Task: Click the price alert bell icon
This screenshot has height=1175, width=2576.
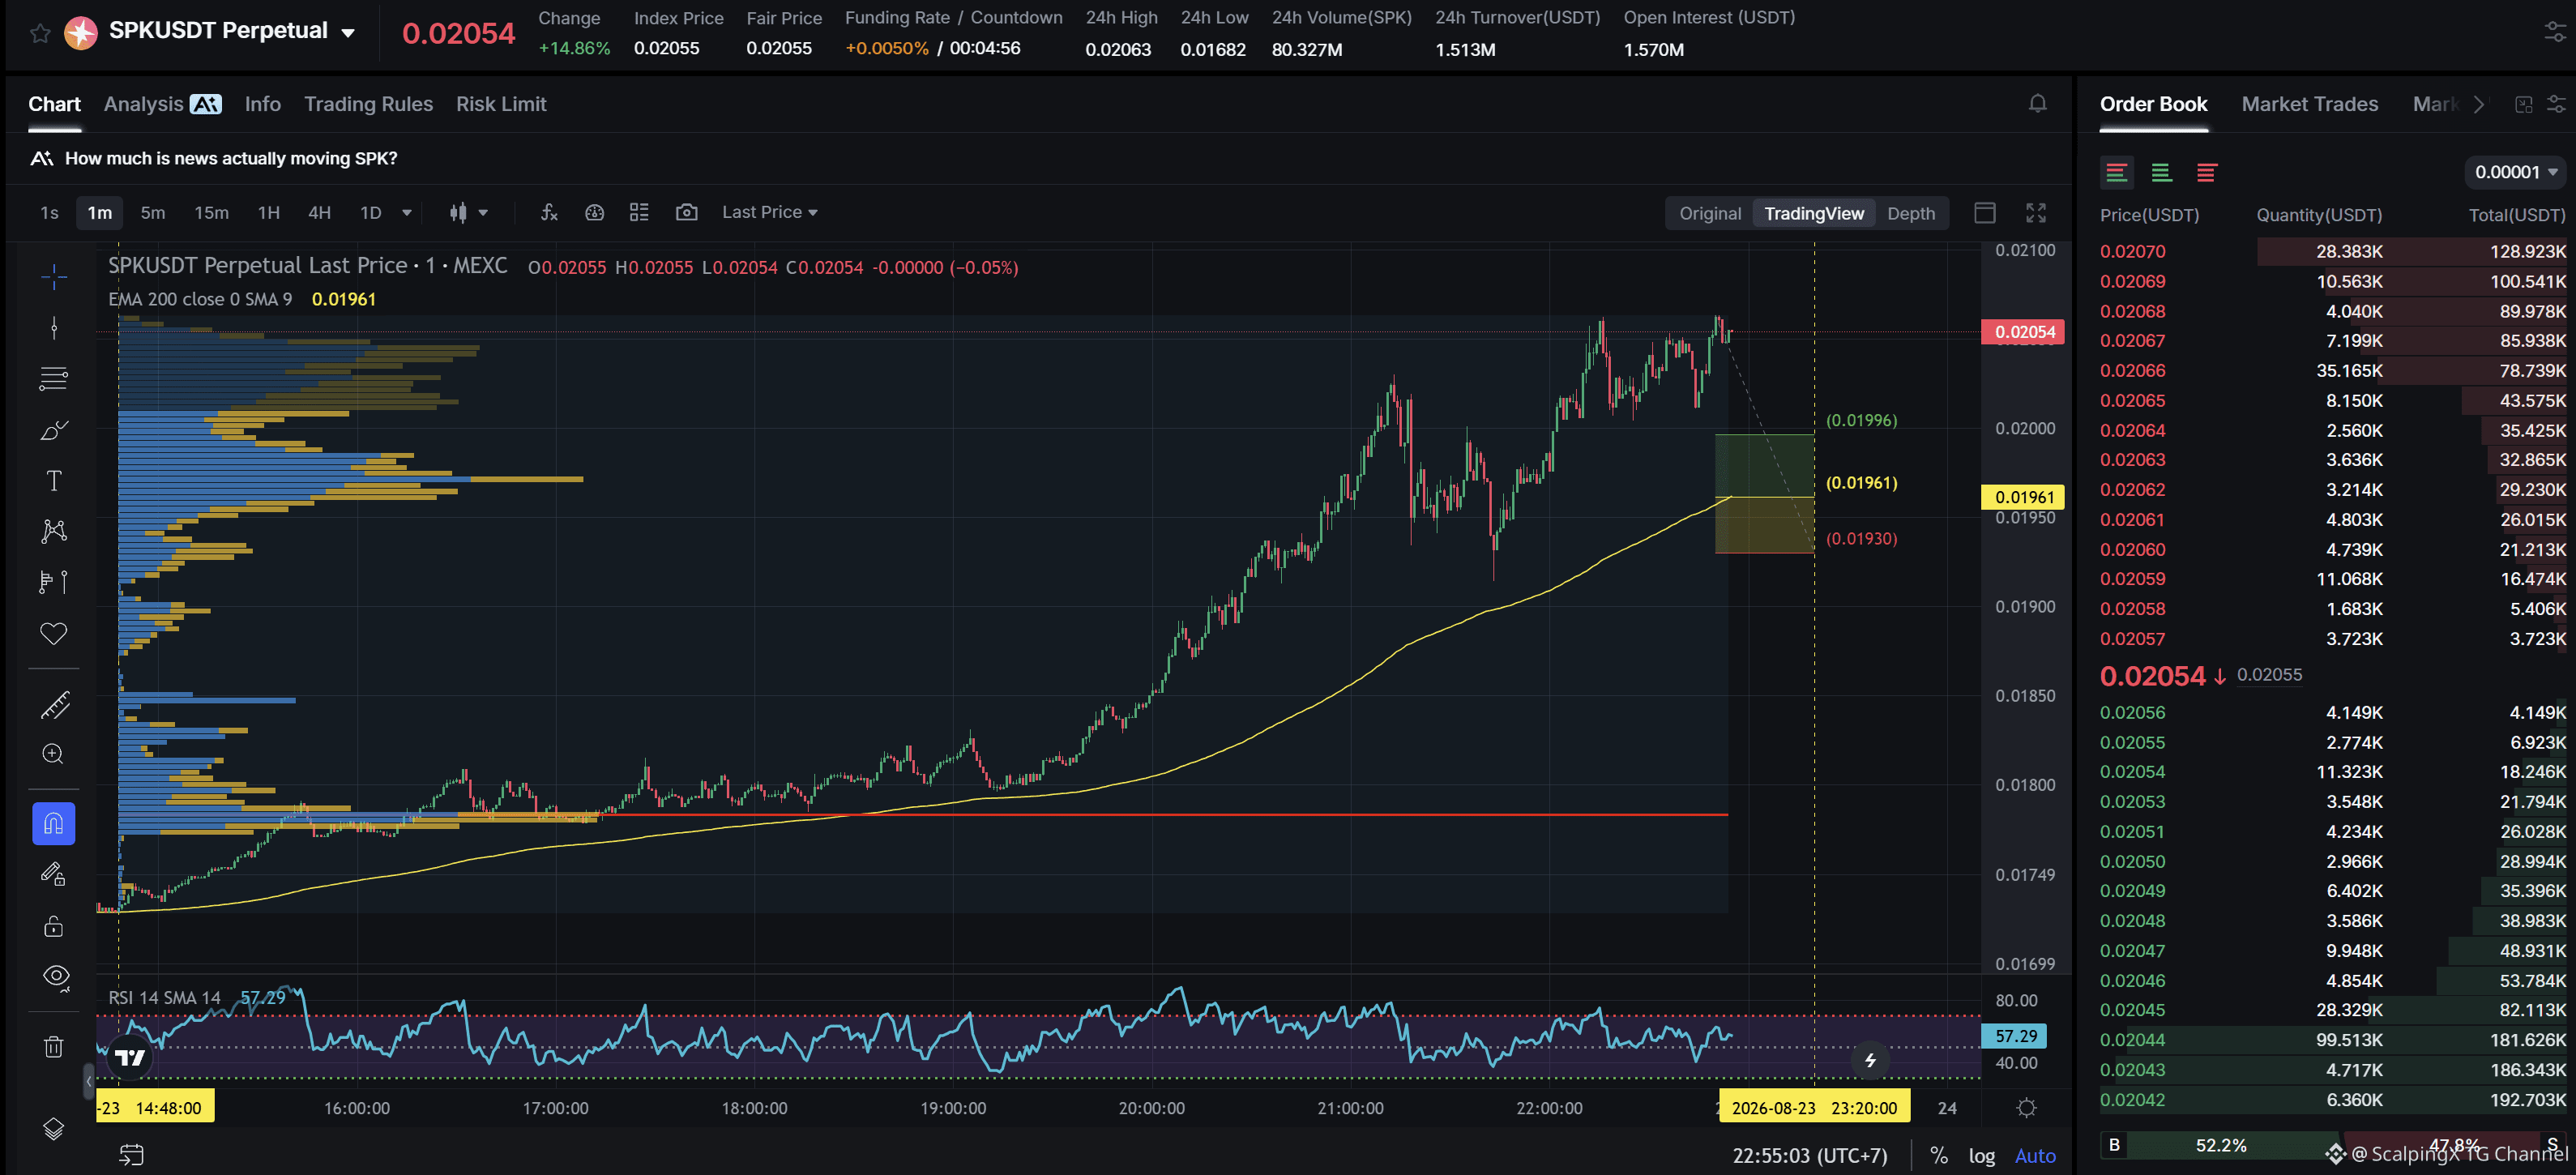Action: (2037, 104)
